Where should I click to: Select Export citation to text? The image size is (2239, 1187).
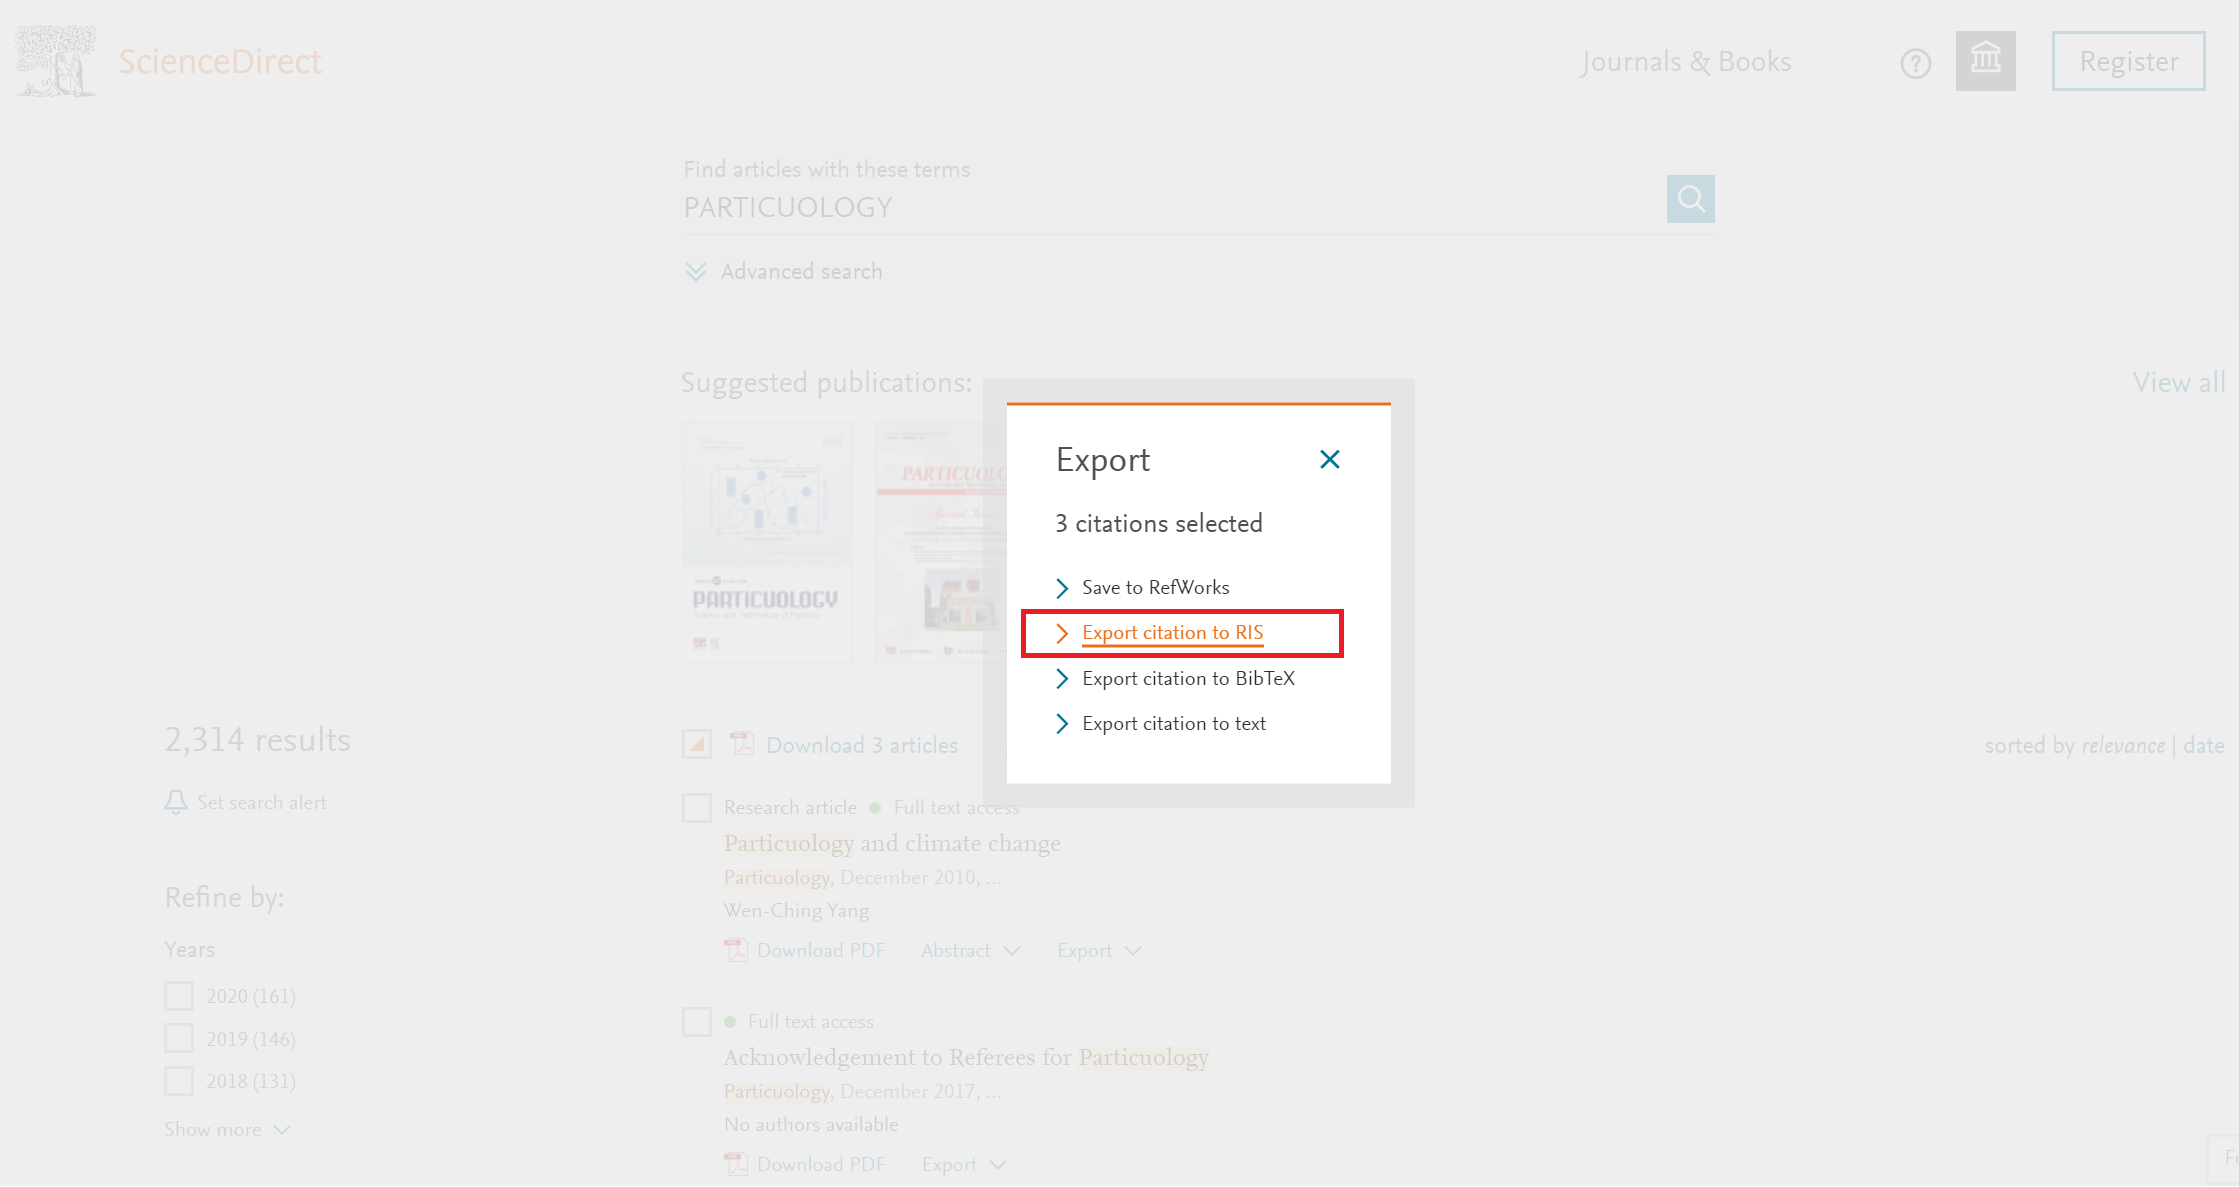tap(1160, 723)
